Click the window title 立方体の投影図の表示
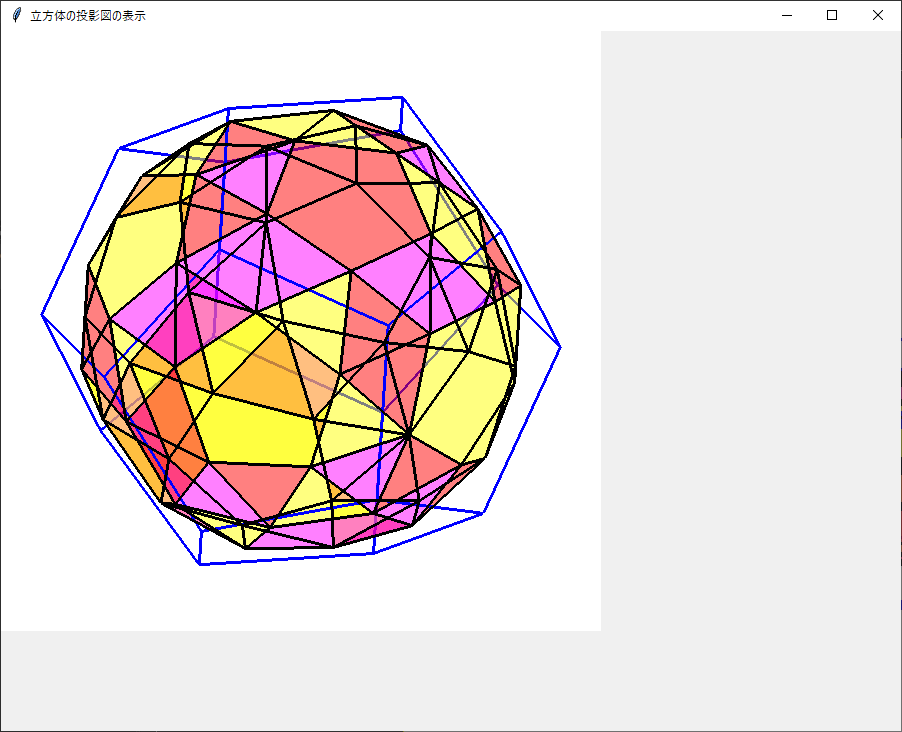The width and height of the screenshot is (902, 732). point(88,16)
